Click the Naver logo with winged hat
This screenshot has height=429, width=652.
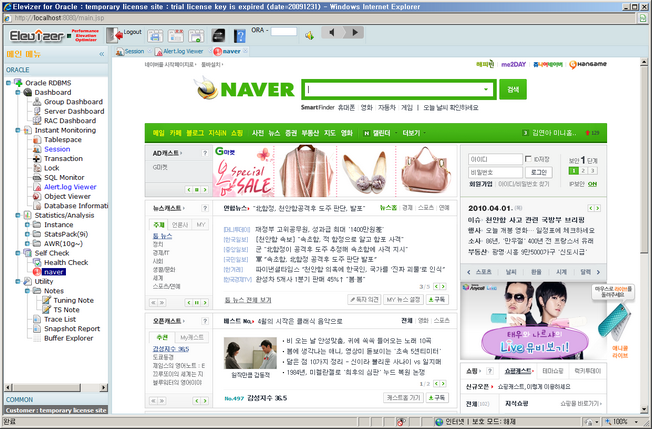pyautogui.click(x=244, y=89)
